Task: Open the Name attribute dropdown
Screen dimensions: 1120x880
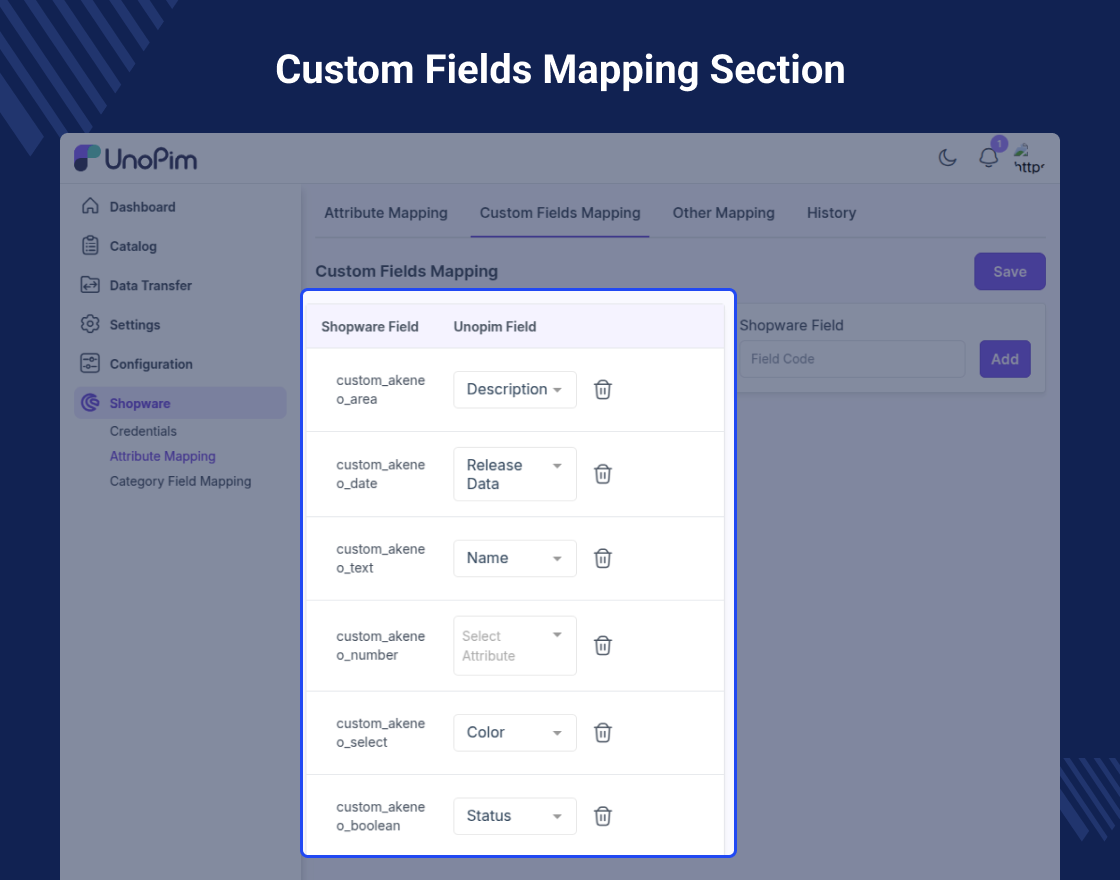Action: [x=515, y=559]
